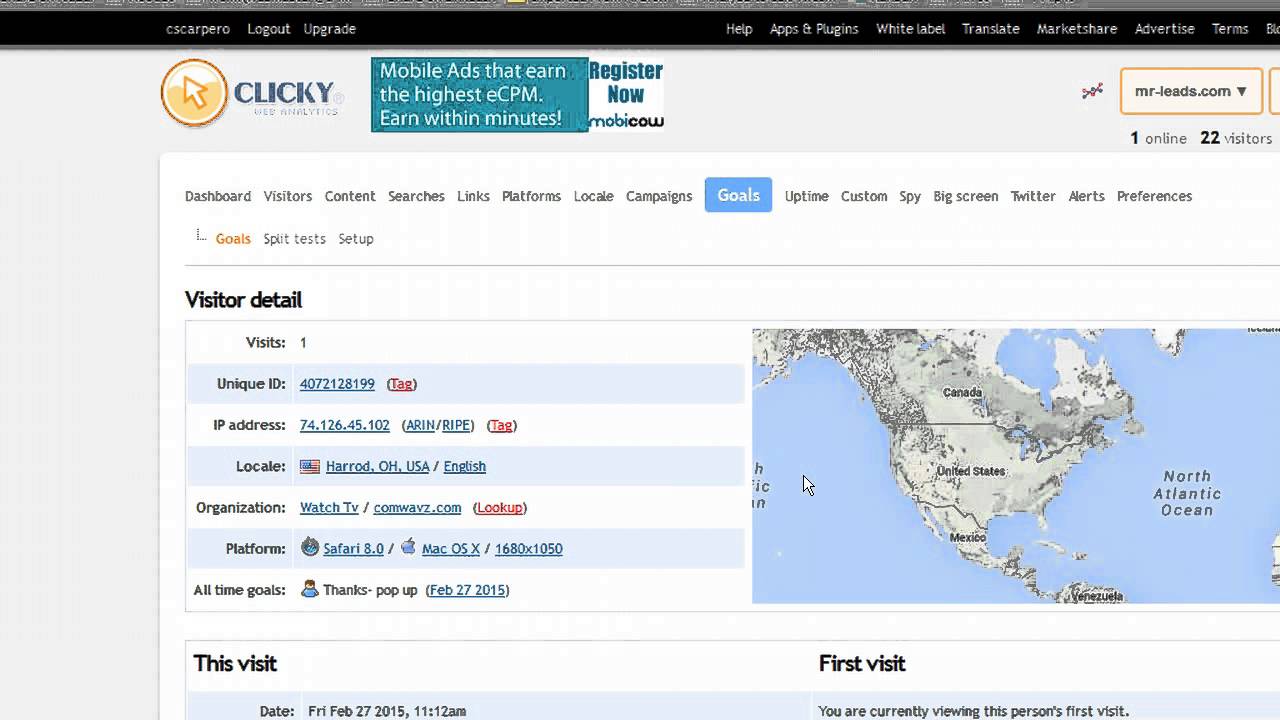Image resolution: width=1280 pixels, height=720 pixels.
Task: Click the Fri Feb 27 2015, 11:12am date
Action: click(387, 711)
